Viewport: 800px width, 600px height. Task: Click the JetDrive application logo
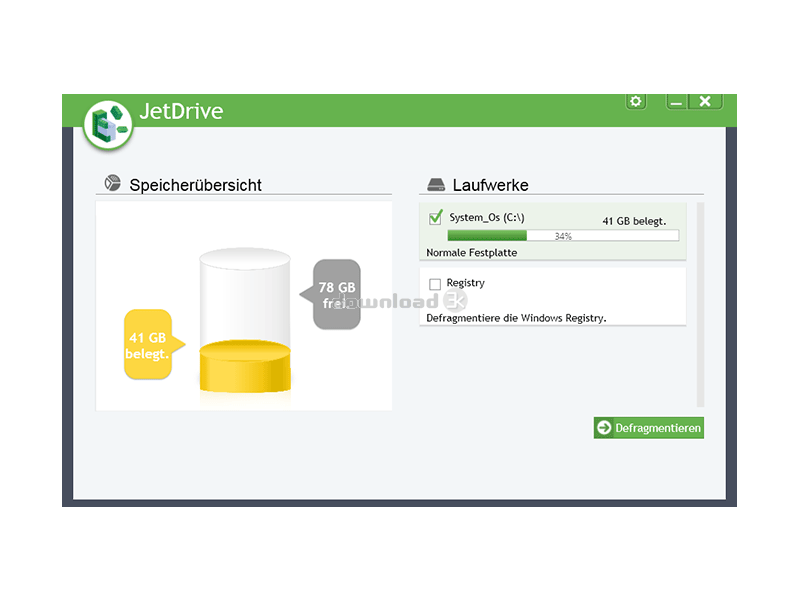[108, 125]
